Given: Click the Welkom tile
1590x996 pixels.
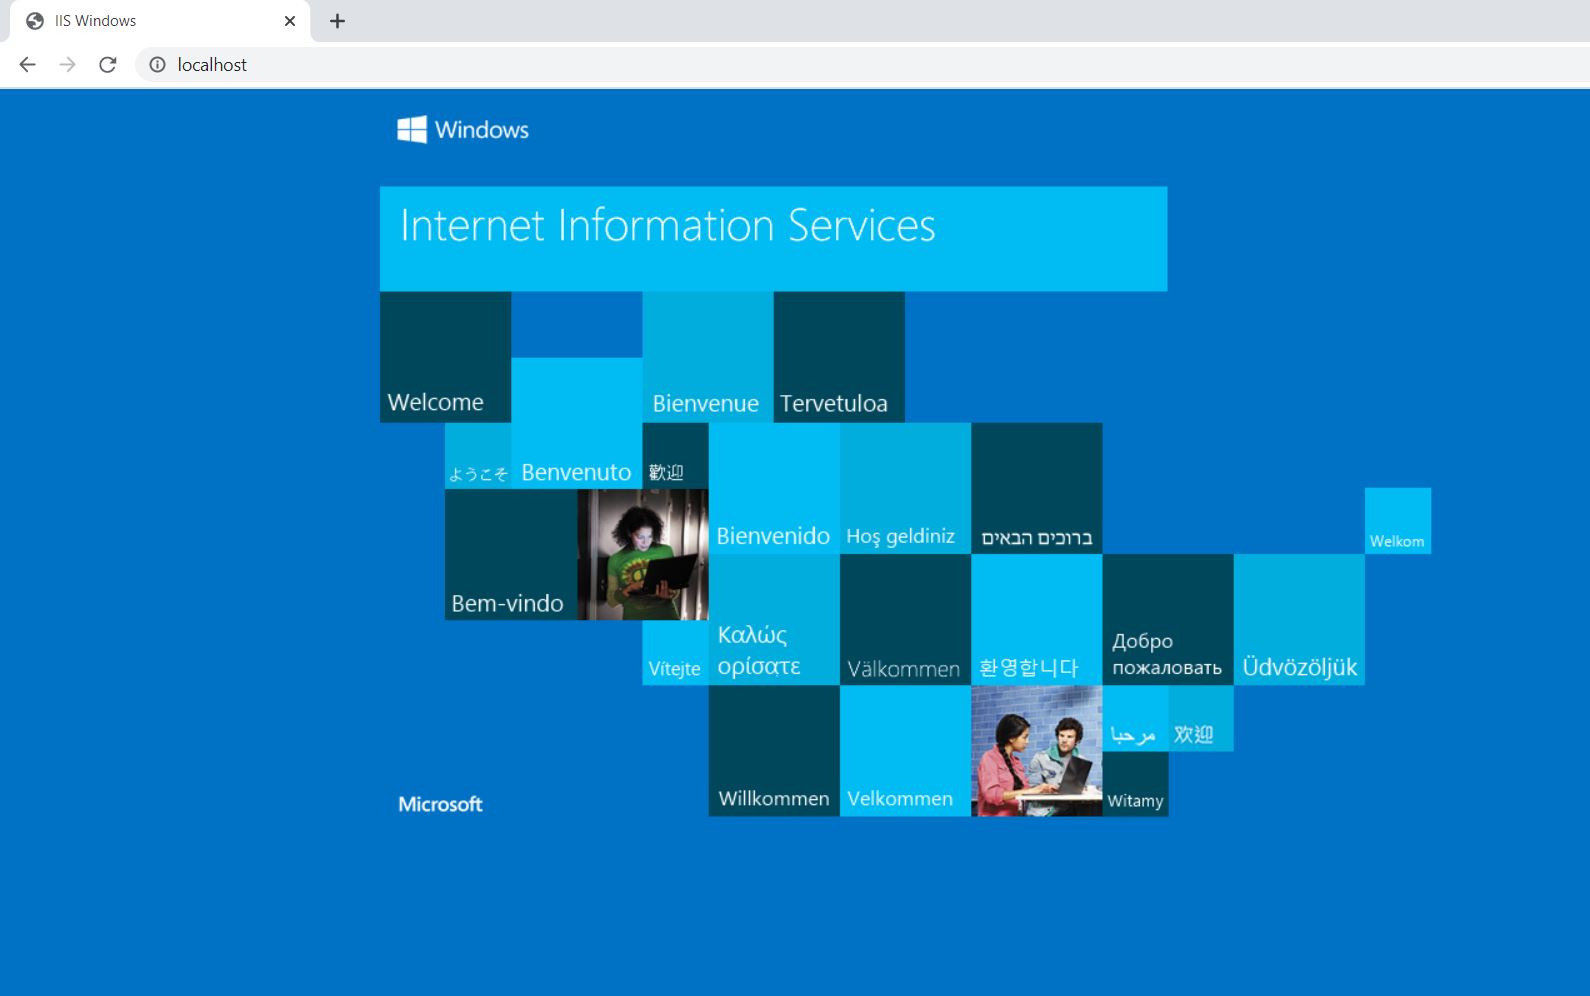Looking at the screenshot, I should 1398,521.
